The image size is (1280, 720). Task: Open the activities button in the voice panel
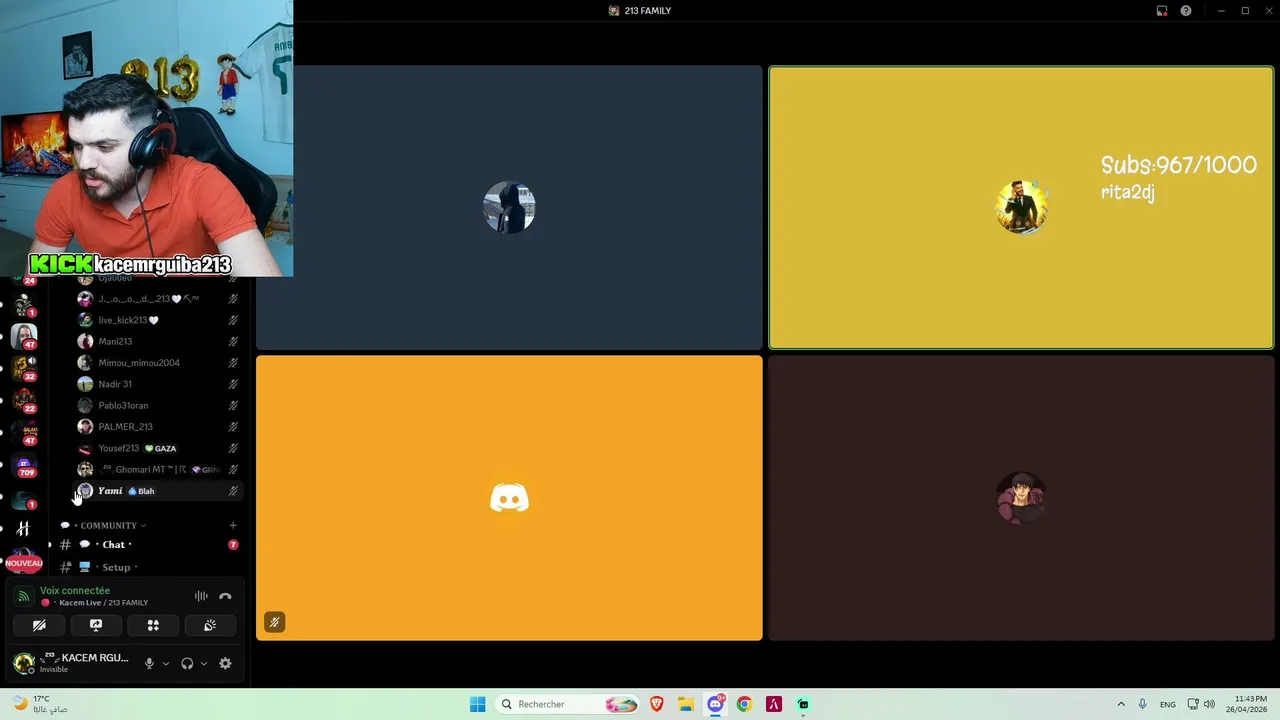[x=153, y=625]
